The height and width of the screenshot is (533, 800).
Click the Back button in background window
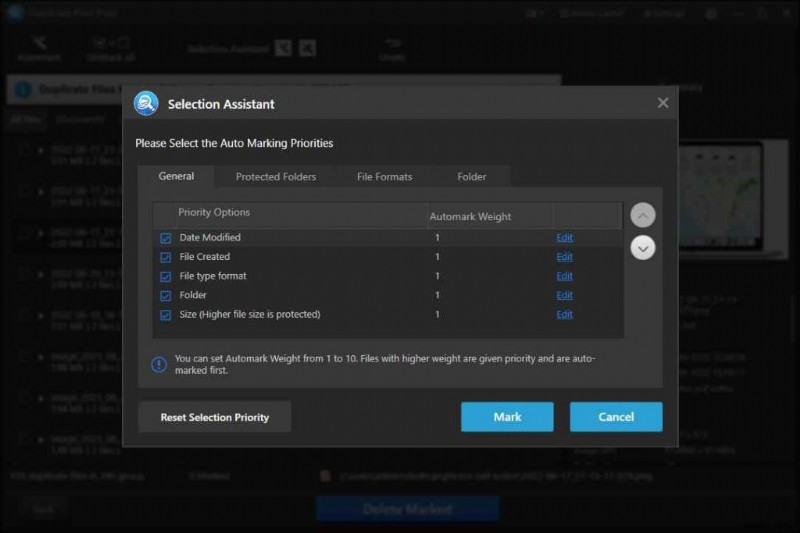[43, 509]
